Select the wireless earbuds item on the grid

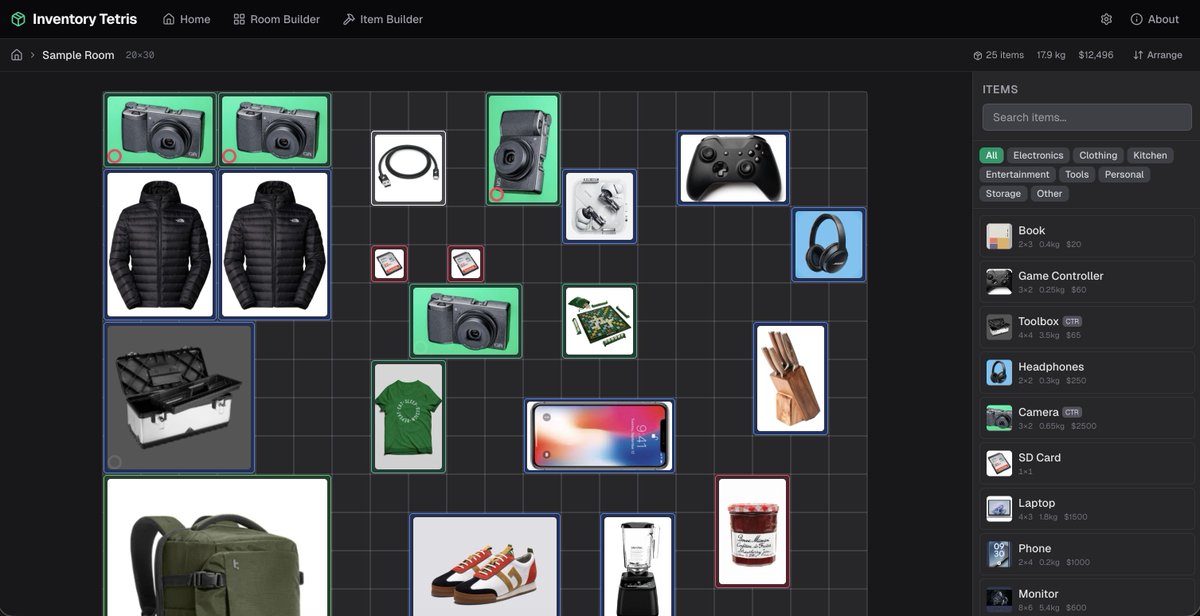pyautogui.click(x=599, y=206)
